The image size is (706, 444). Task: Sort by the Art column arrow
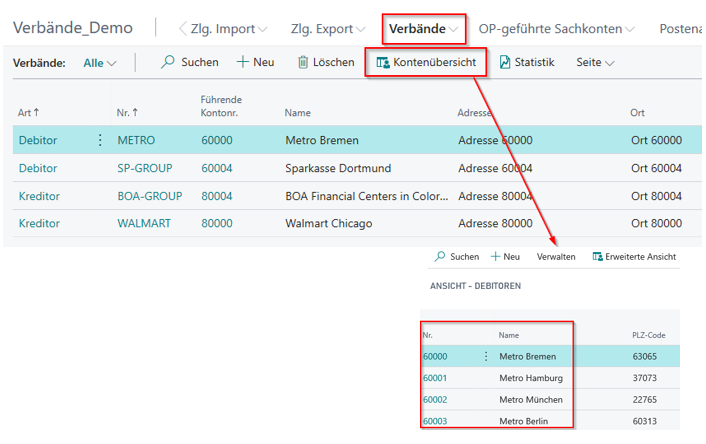[36, 112]
